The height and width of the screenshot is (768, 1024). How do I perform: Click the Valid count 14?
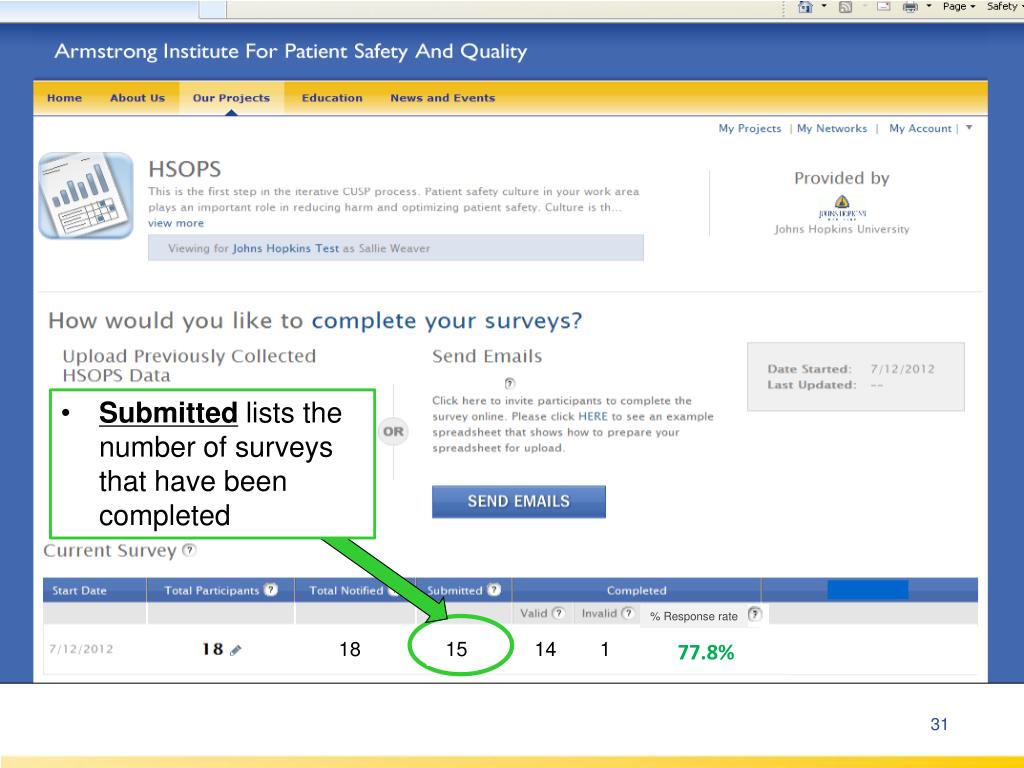pyautogui.click(x=545, y=649)
